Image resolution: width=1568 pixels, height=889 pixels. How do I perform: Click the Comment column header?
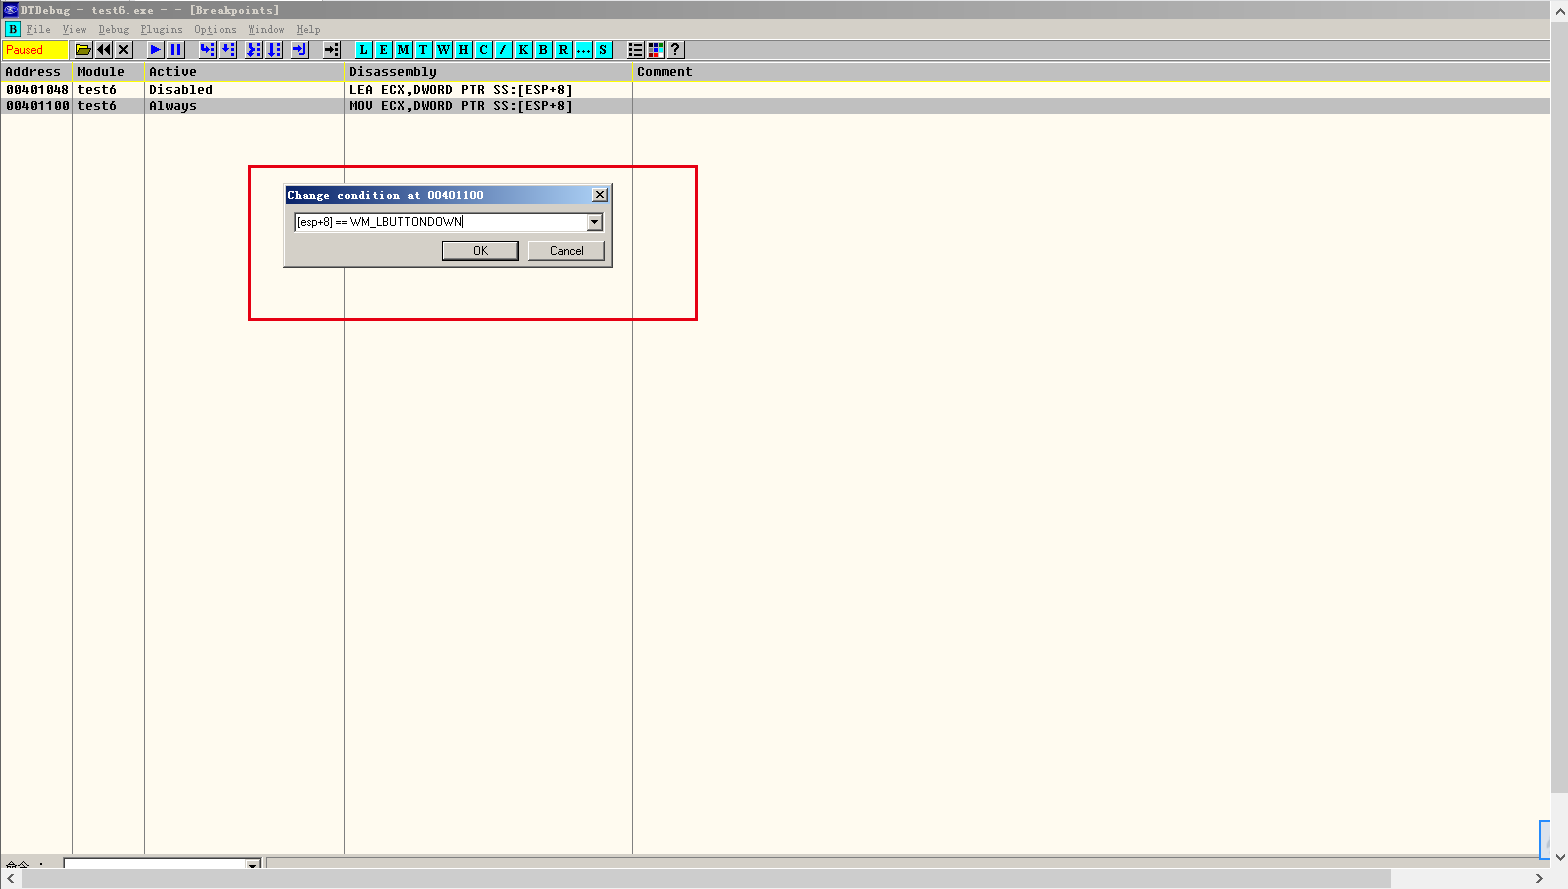(1092, 72)
